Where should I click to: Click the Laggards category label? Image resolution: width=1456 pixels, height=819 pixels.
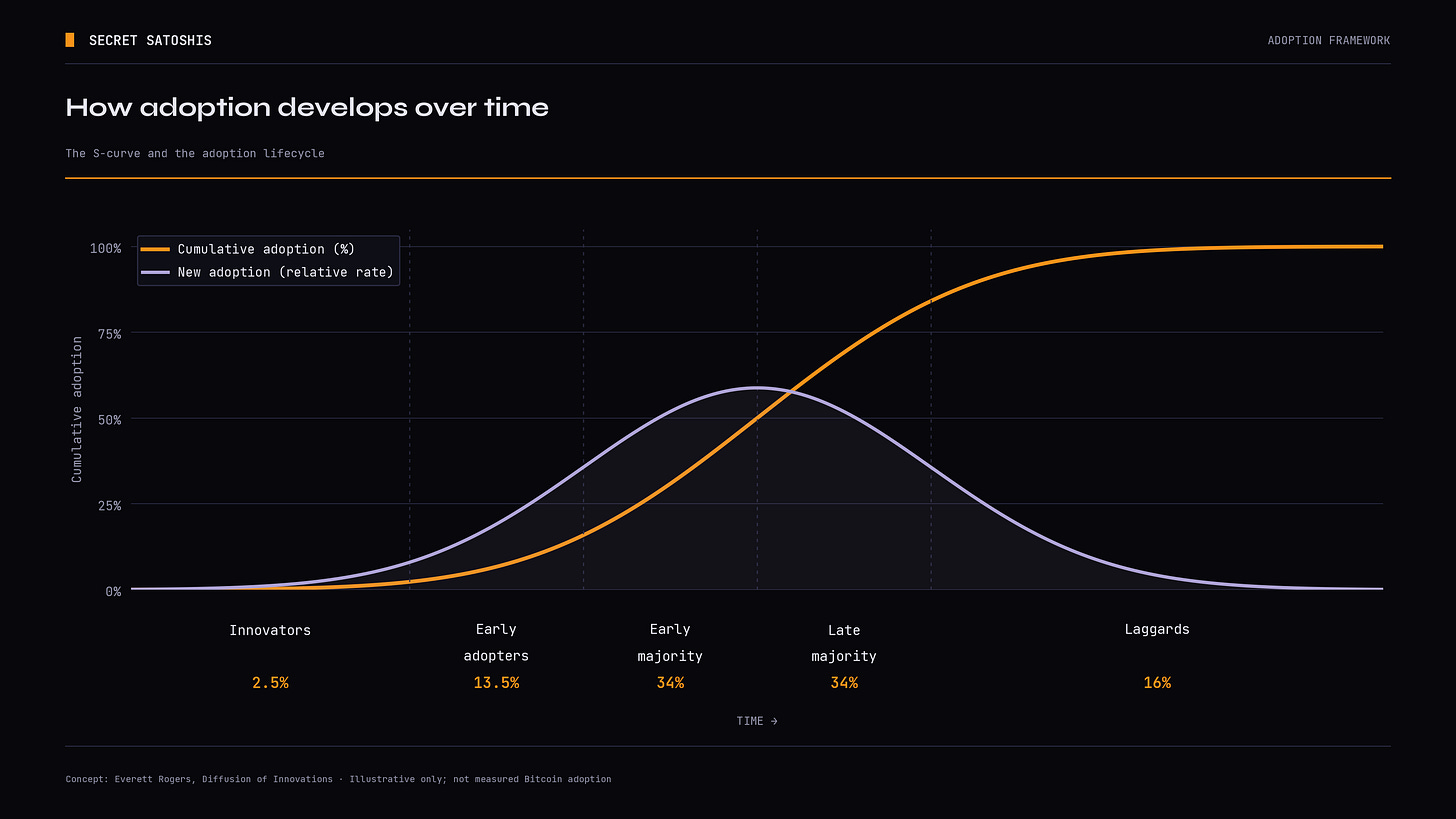pyautogui.click(x=1157, y=629)
